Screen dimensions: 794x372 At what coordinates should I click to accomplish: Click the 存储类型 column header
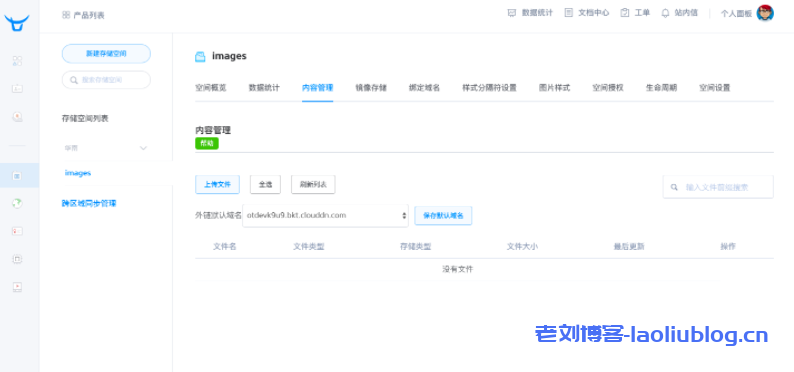click(415, 246)
